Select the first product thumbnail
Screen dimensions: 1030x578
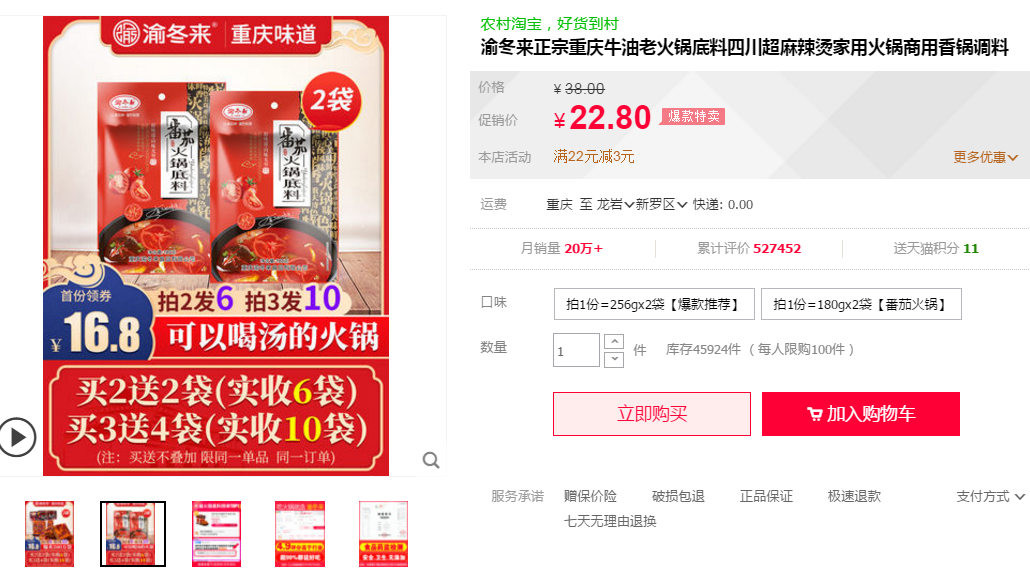[x=49, y=534]
